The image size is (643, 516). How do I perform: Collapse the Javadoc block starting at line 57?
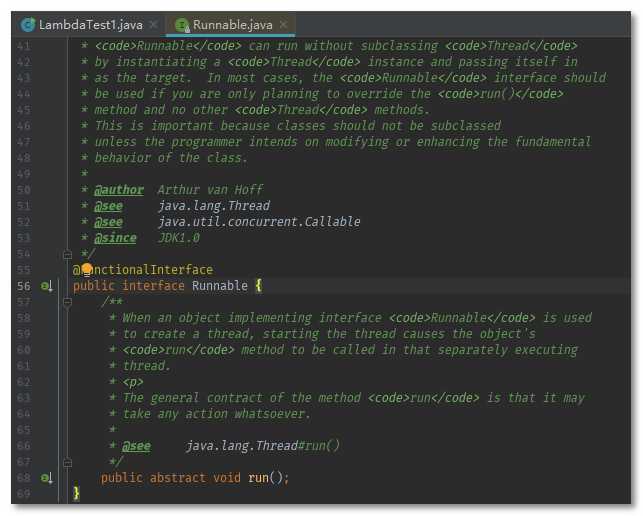coord(67,302)
